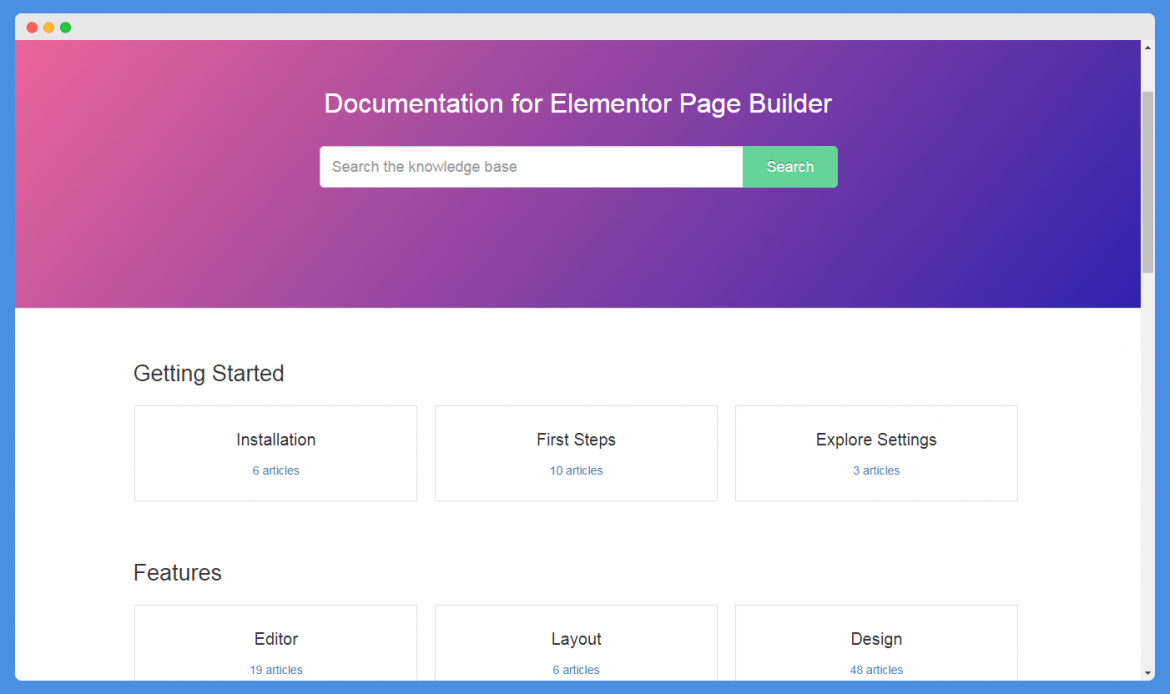The height and width of the screenshot is (694, 1170).
Task: Click the '6 articles' text under Layout
Action: pos(576,670)
